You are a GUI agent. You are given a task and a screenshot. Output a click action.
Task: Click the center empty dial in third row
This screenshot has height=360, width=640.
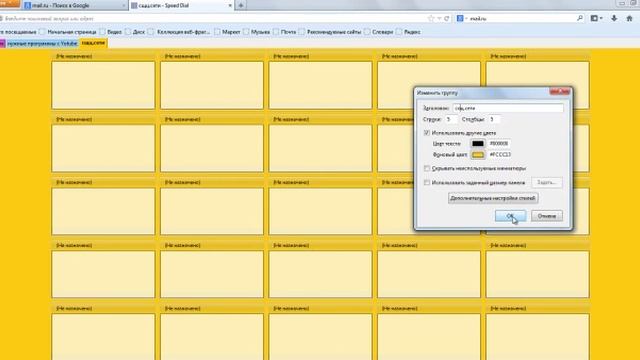(x=320, y=211)
